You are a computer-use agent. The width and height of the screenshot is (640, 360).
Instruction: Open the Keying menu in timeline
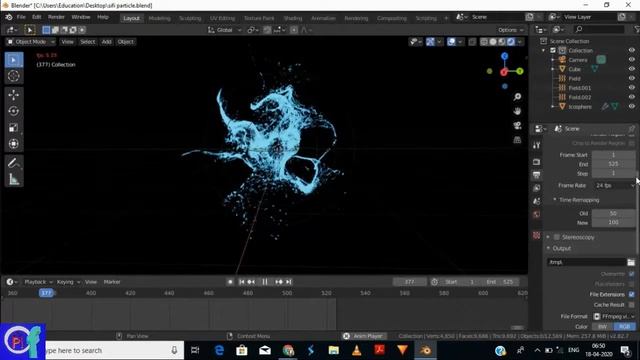point(68,282)
